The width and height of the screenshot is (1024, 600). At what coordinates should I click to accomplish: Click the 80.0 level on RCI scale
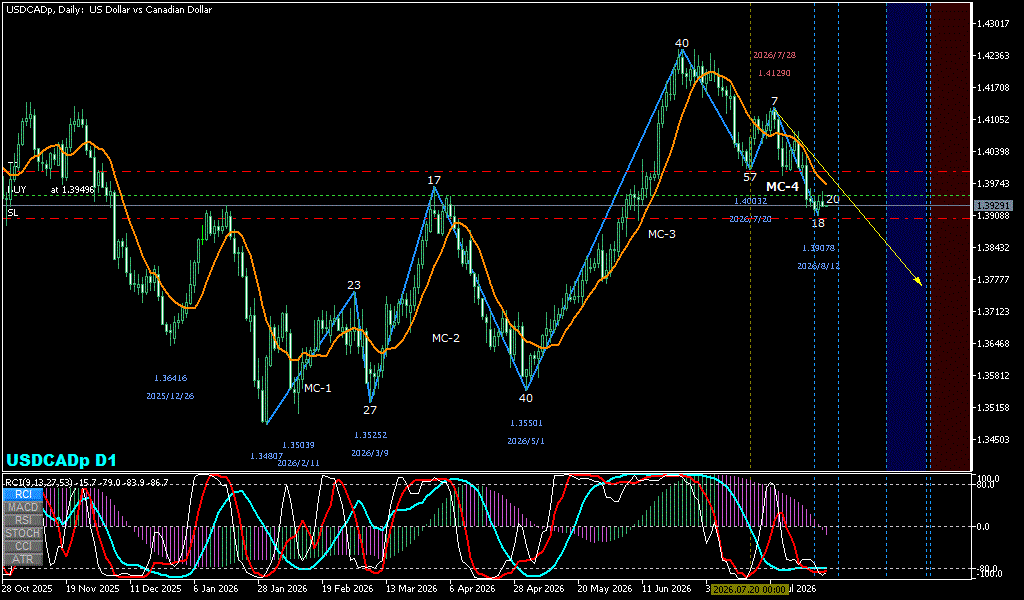click(x=985, y=484)
